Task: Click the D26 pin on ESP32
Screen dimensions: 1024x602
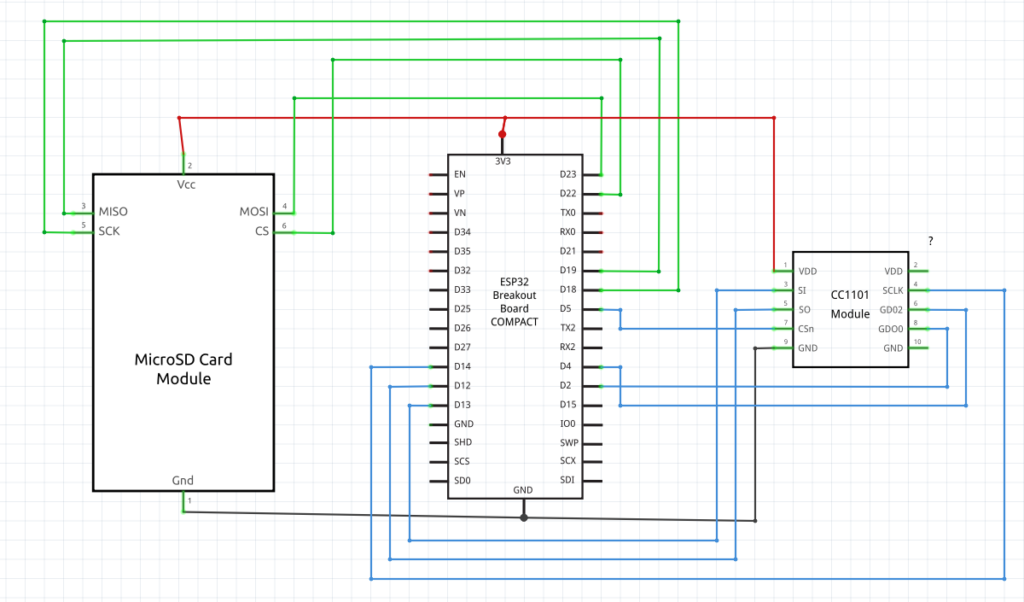Action: click(462, 328)
